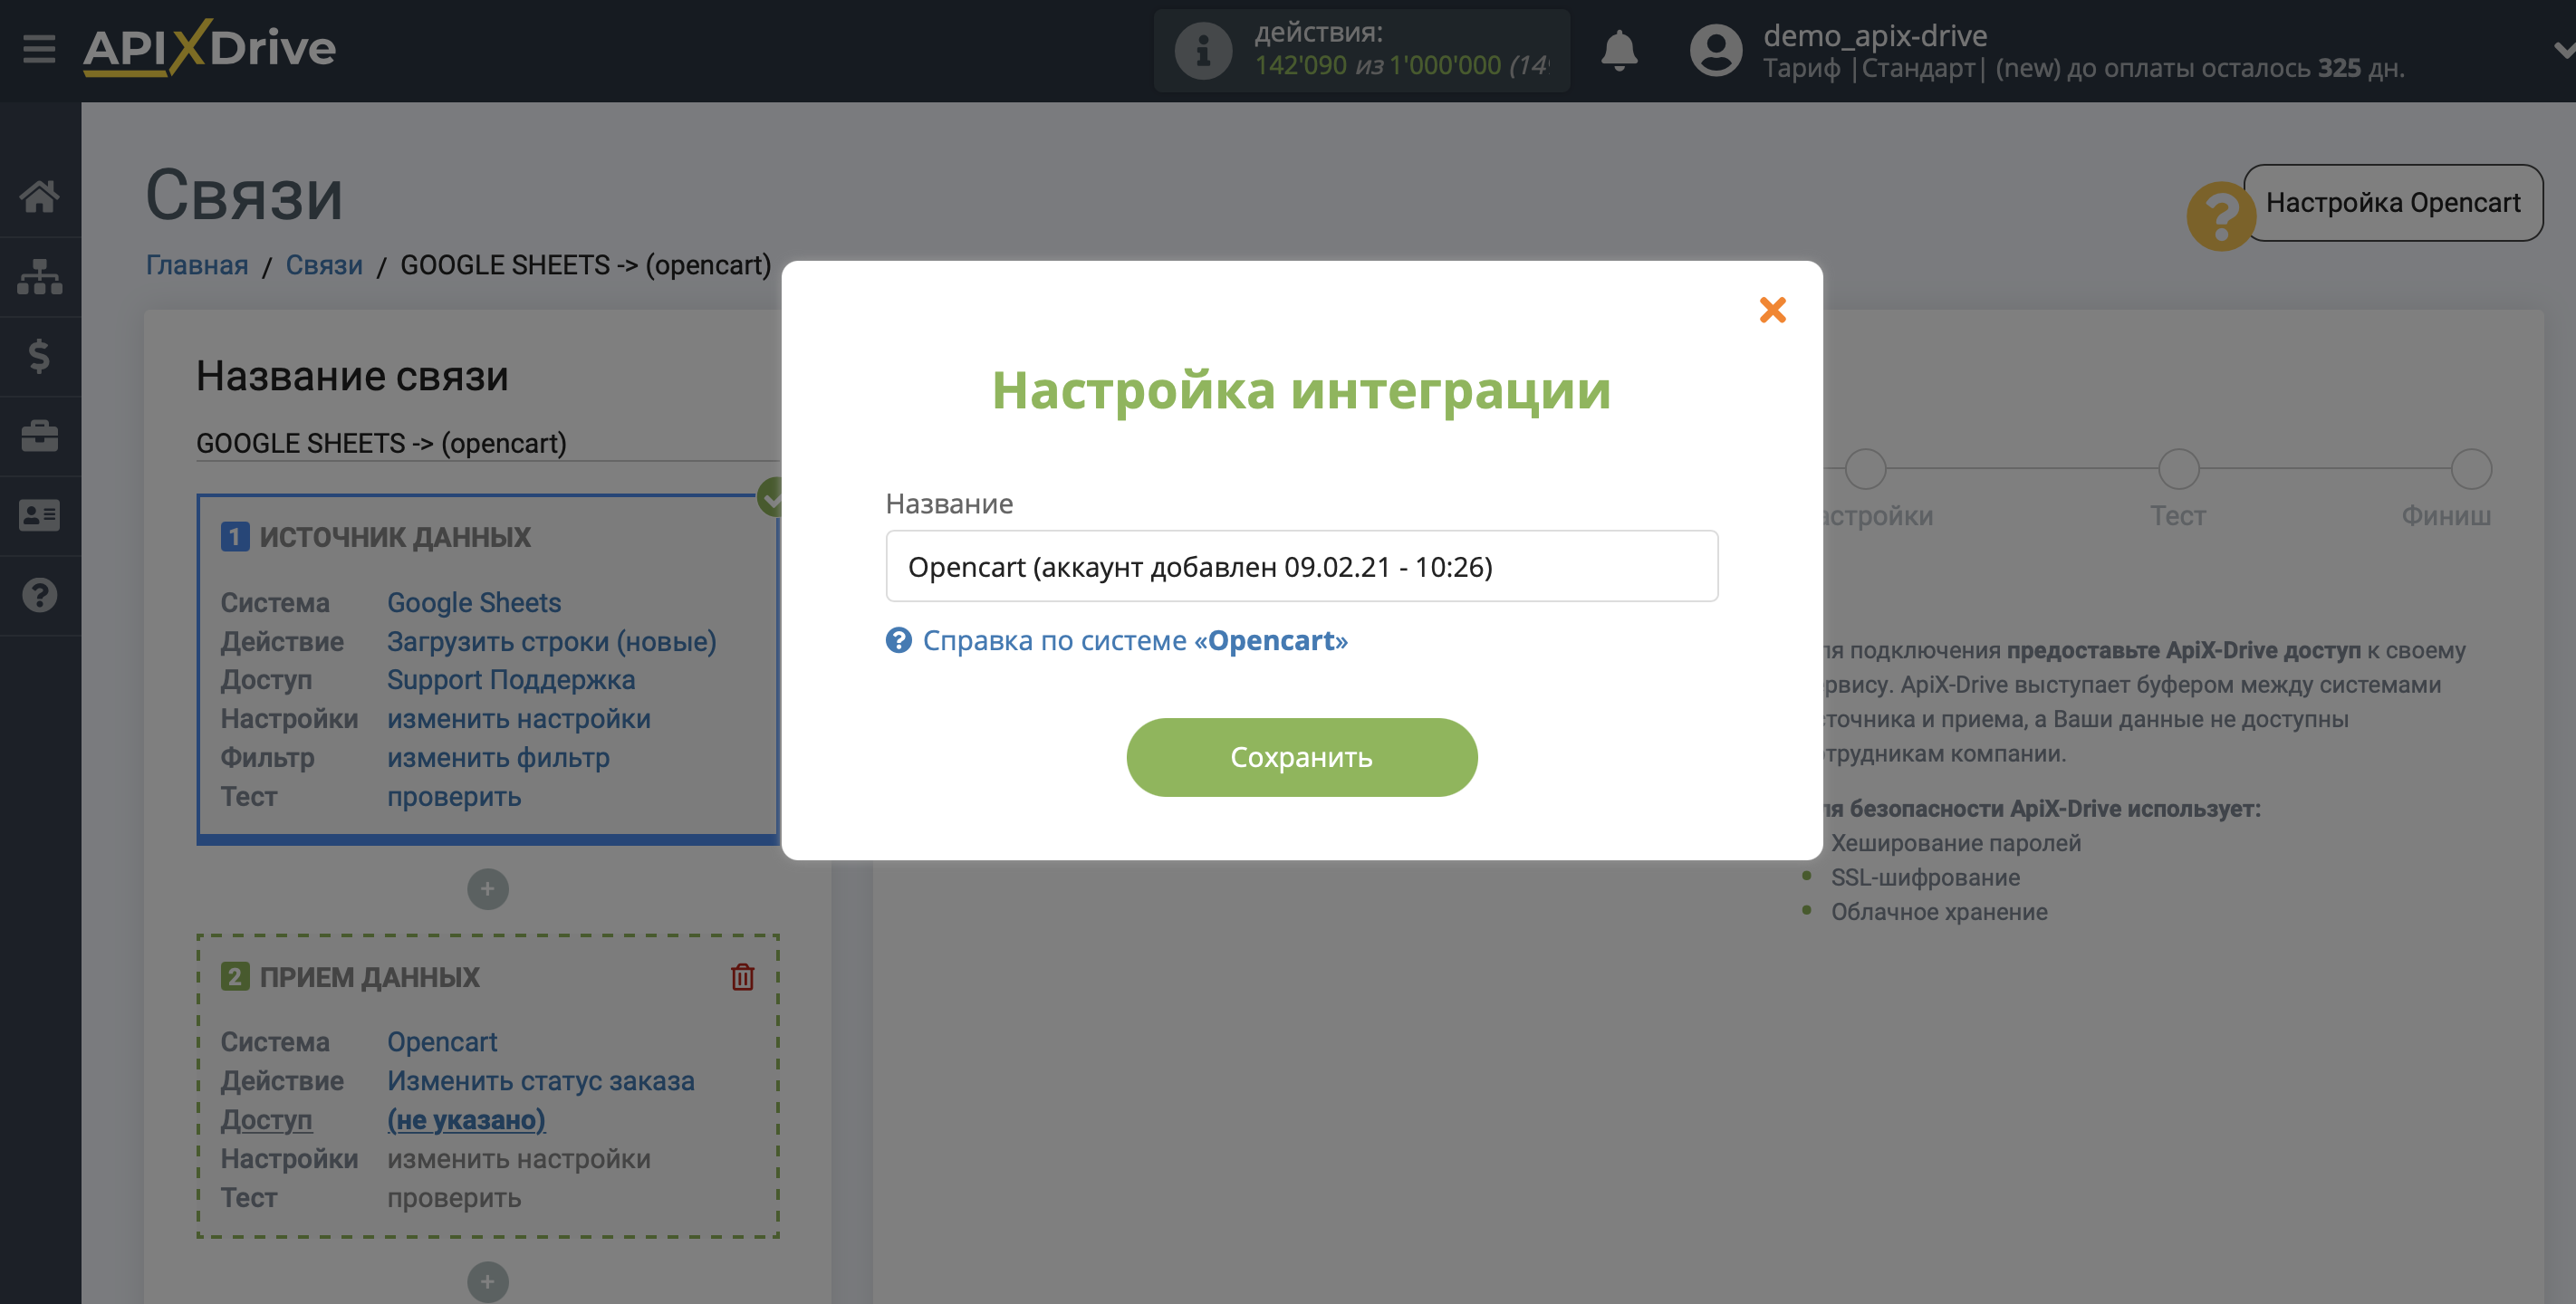Click Support Поддержка access link
2576x1304 pixels.
click(511, 680)
